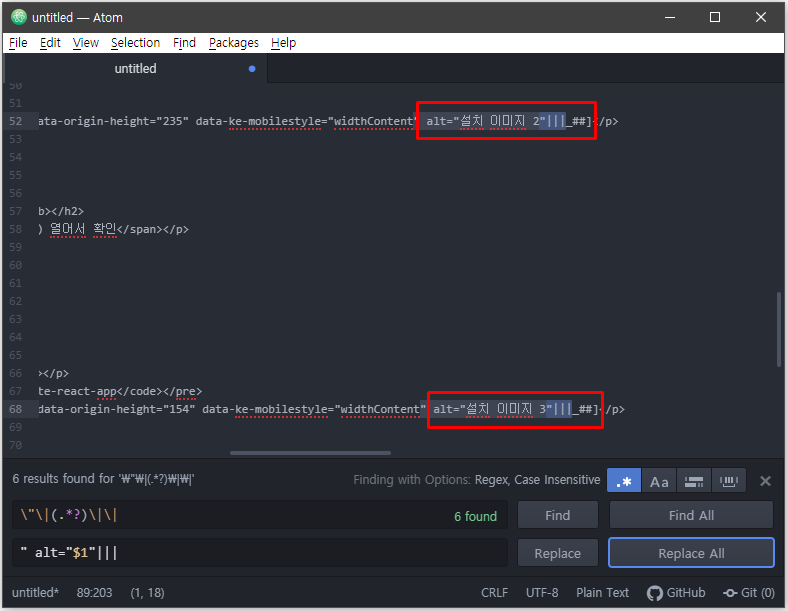Select the untitled editor tab

[135, 68]
